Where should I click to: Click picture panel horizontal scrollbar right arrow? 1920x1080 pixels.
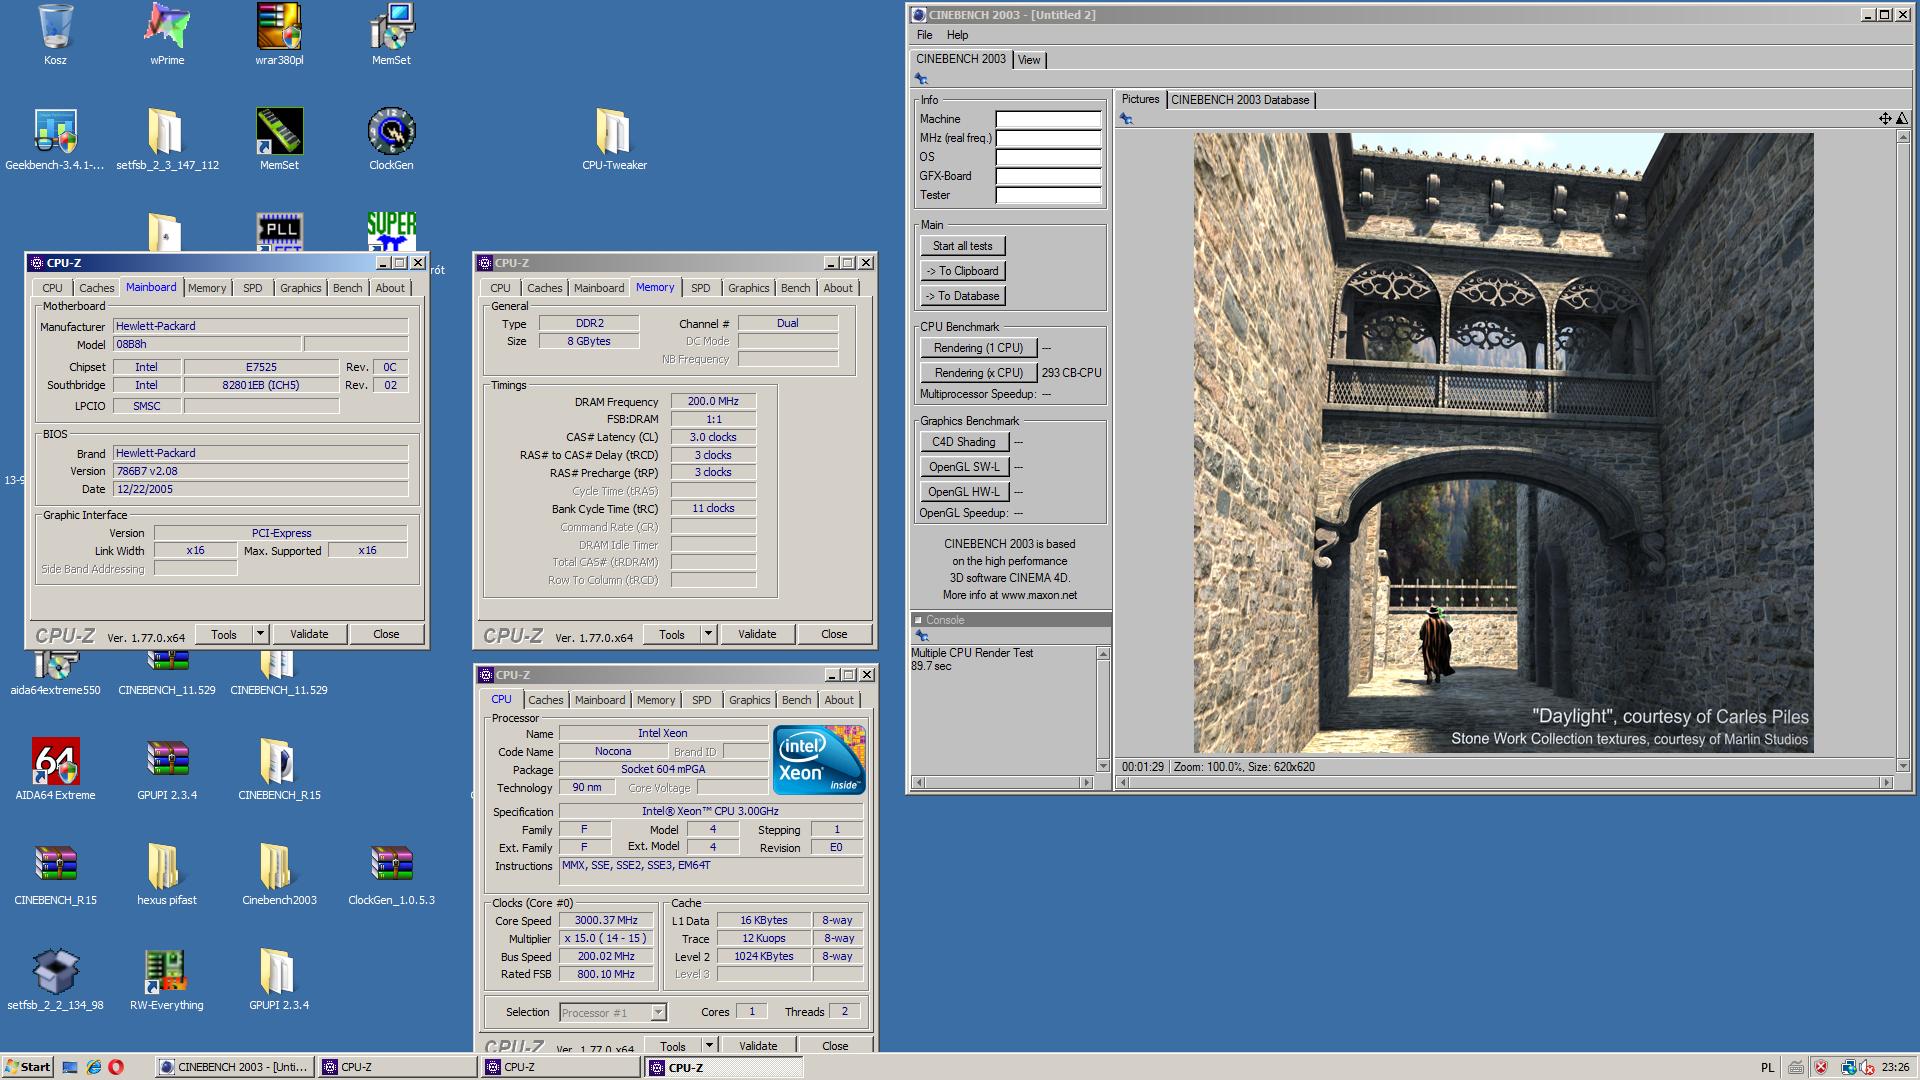[1887, 783]
